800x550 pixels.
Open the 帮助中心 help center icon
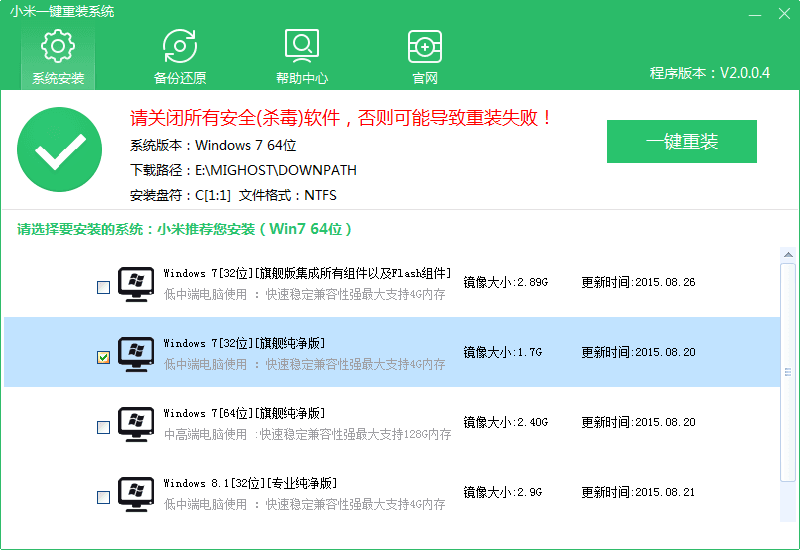302,57
